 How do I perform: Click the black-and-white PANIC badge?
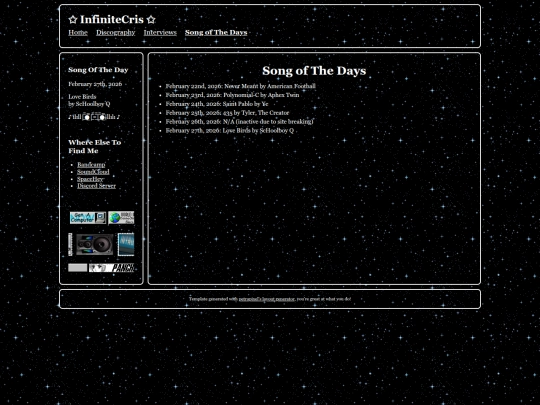tap(111, 268)
